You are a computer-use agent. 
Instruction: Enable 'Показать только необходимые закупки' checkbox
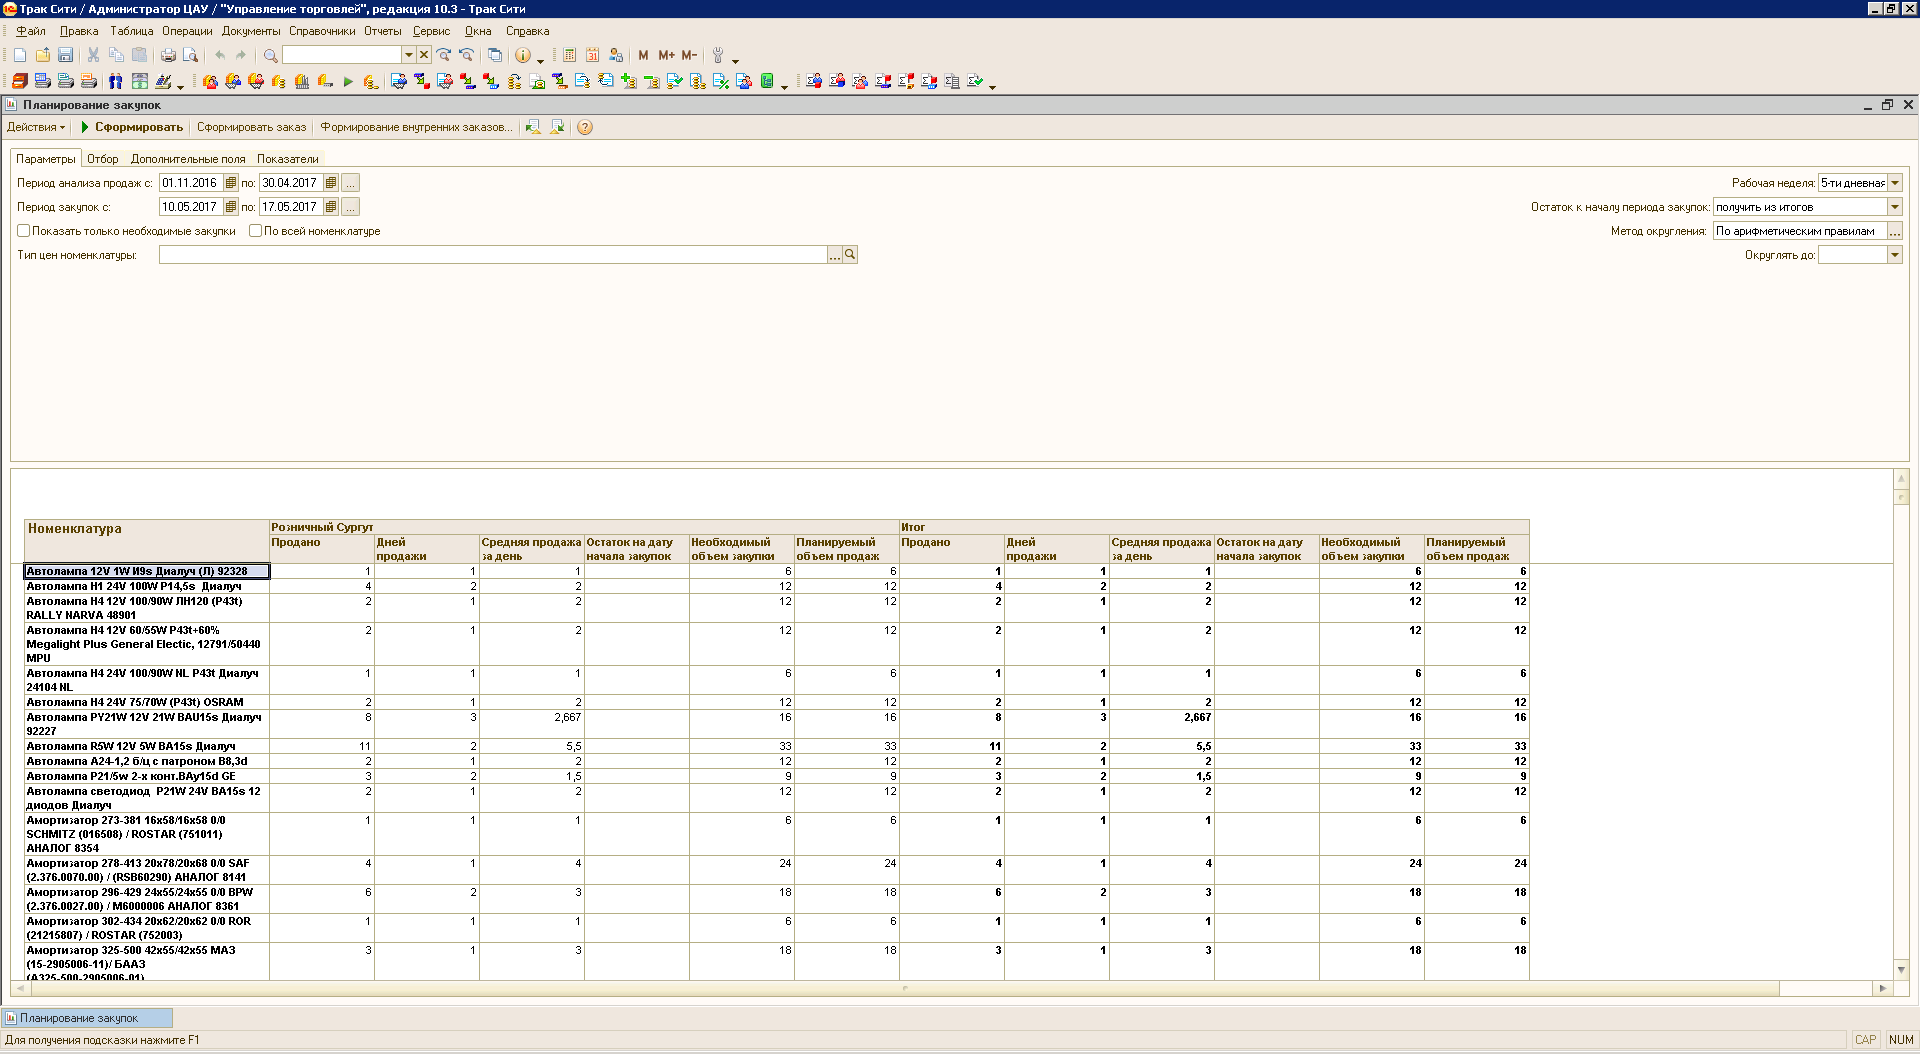click(x=24, y=231)
